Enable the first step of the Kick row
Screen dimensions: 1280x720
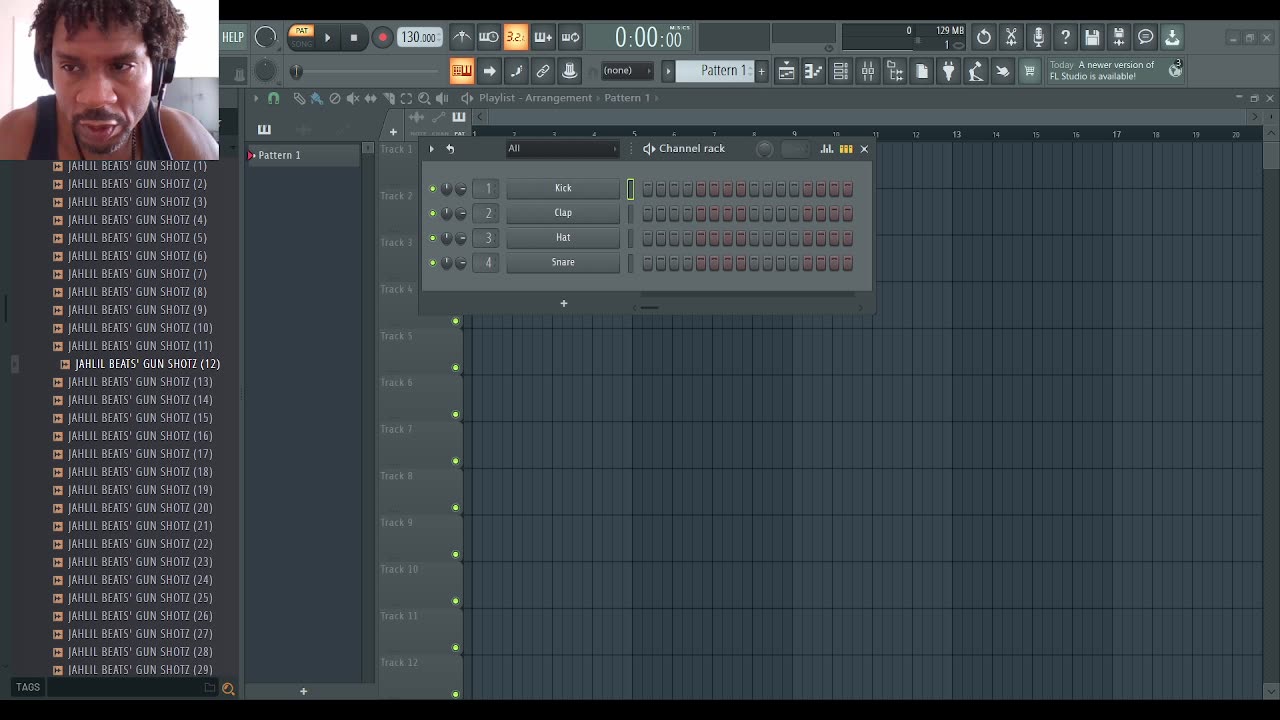[648, 188]
